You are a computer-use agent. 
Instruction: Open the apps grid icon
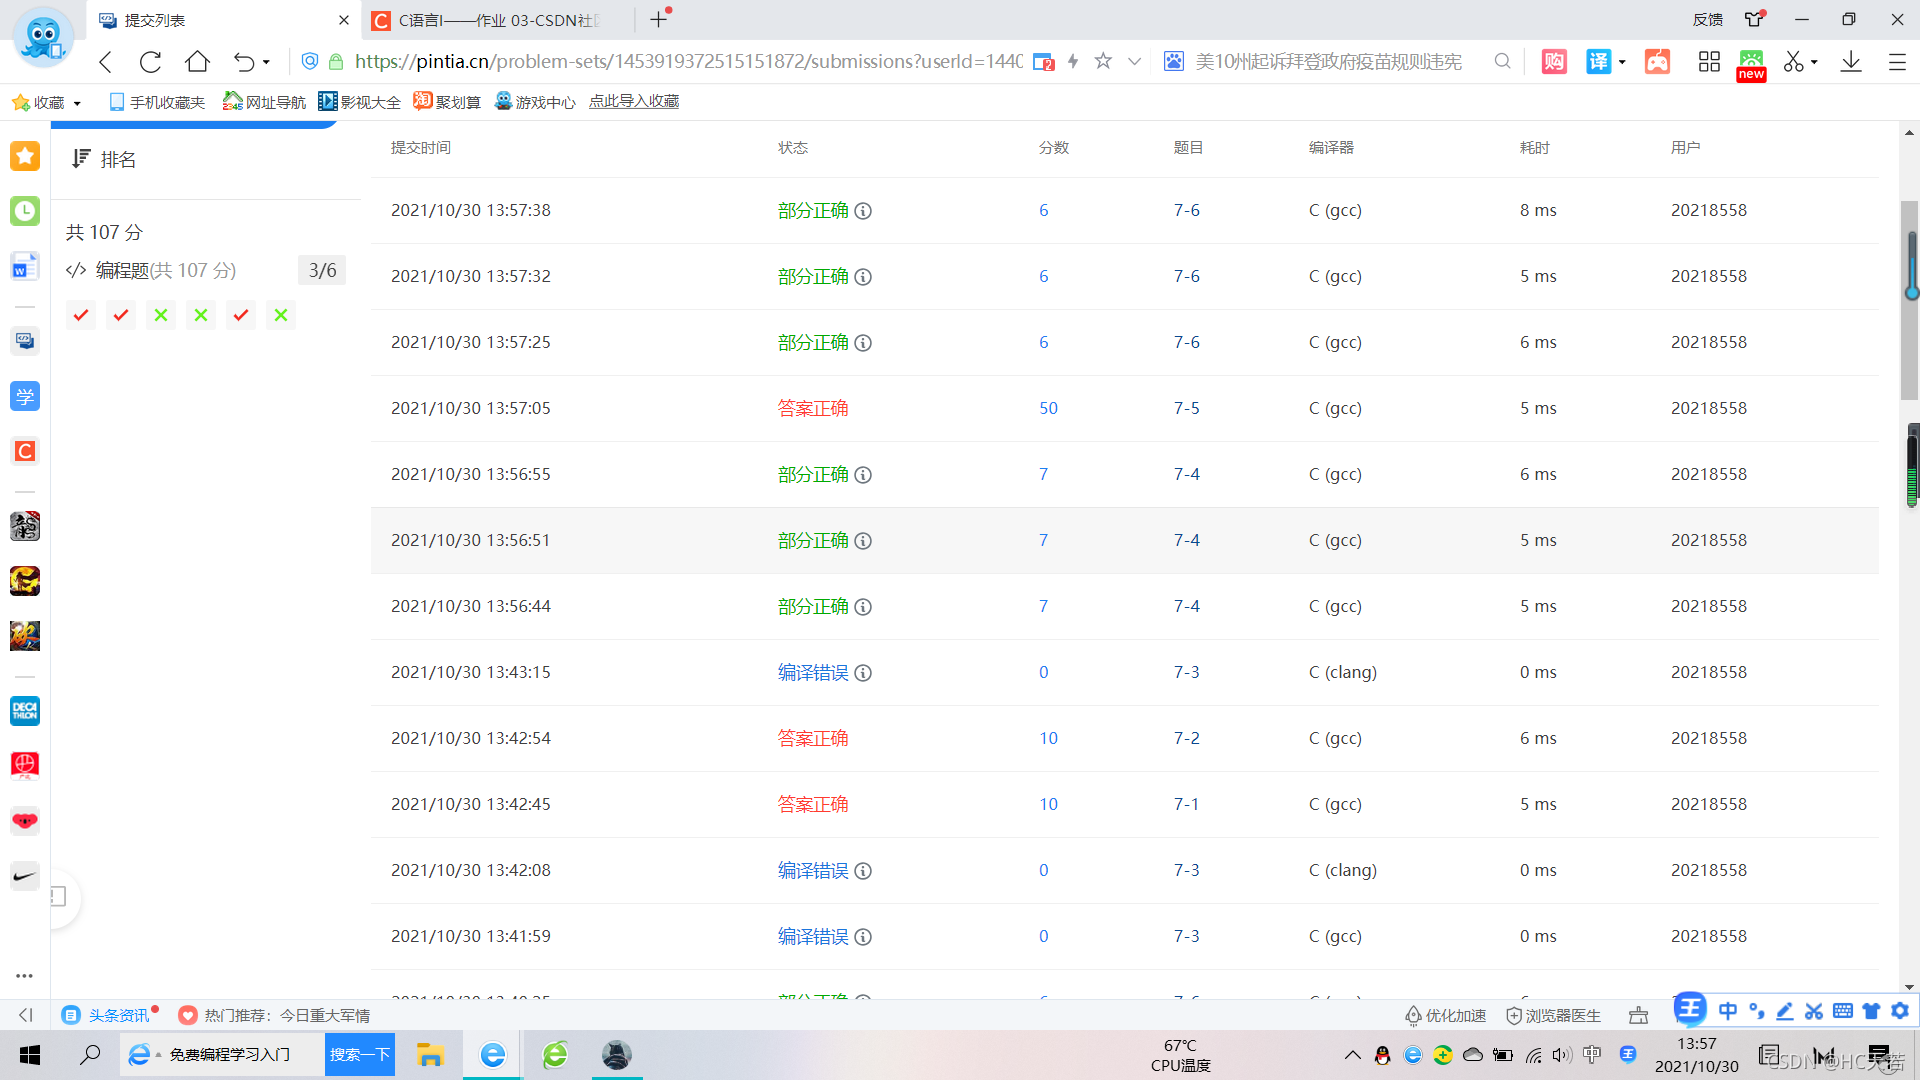coord(1709,62)
